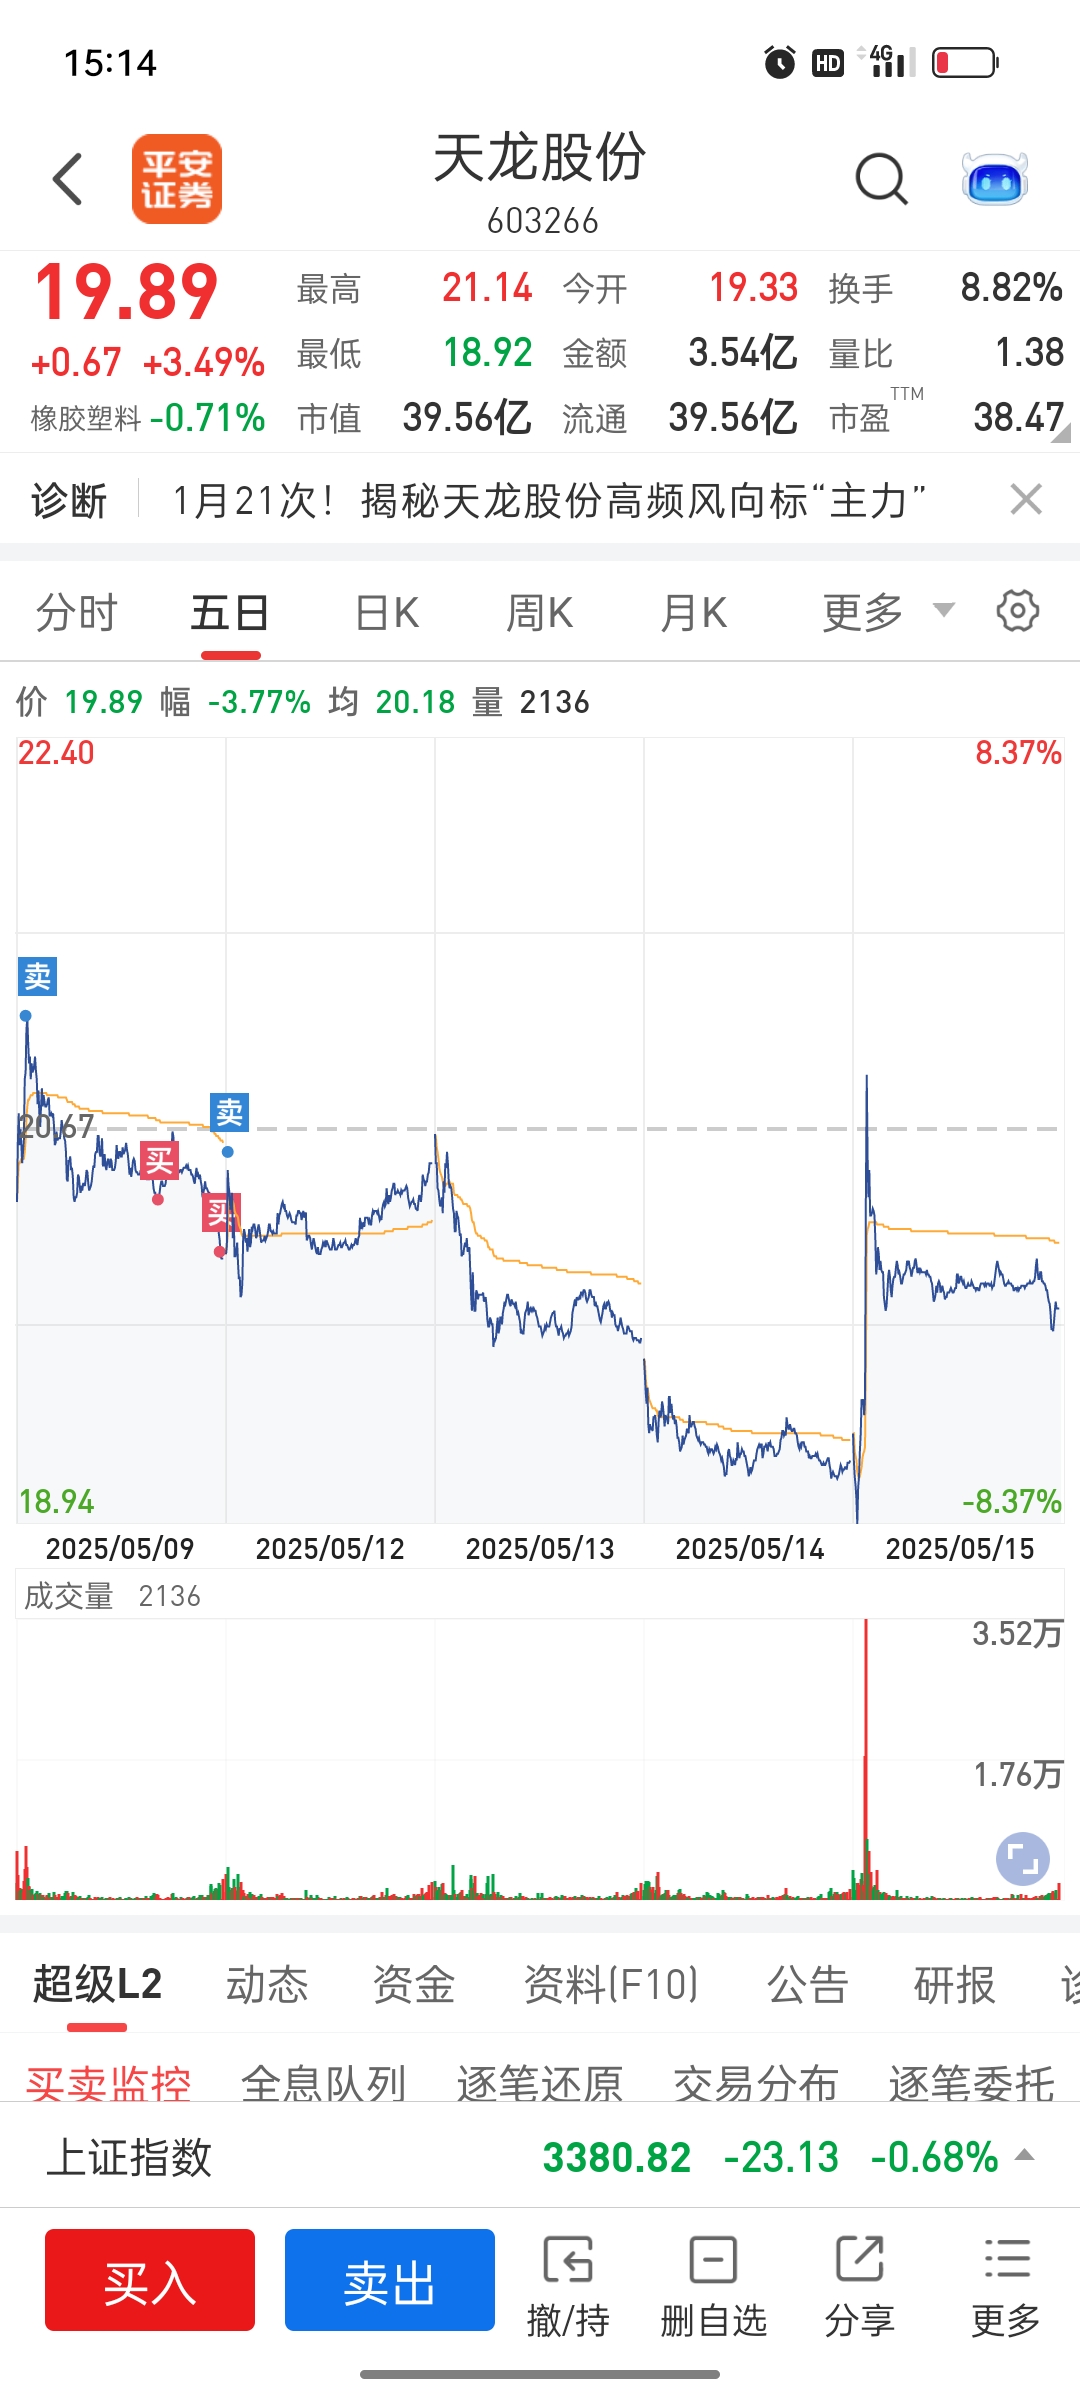Tap the blue 卖出 button
Screen dimensions: 1080x2400
click(x=390, y=2280)
